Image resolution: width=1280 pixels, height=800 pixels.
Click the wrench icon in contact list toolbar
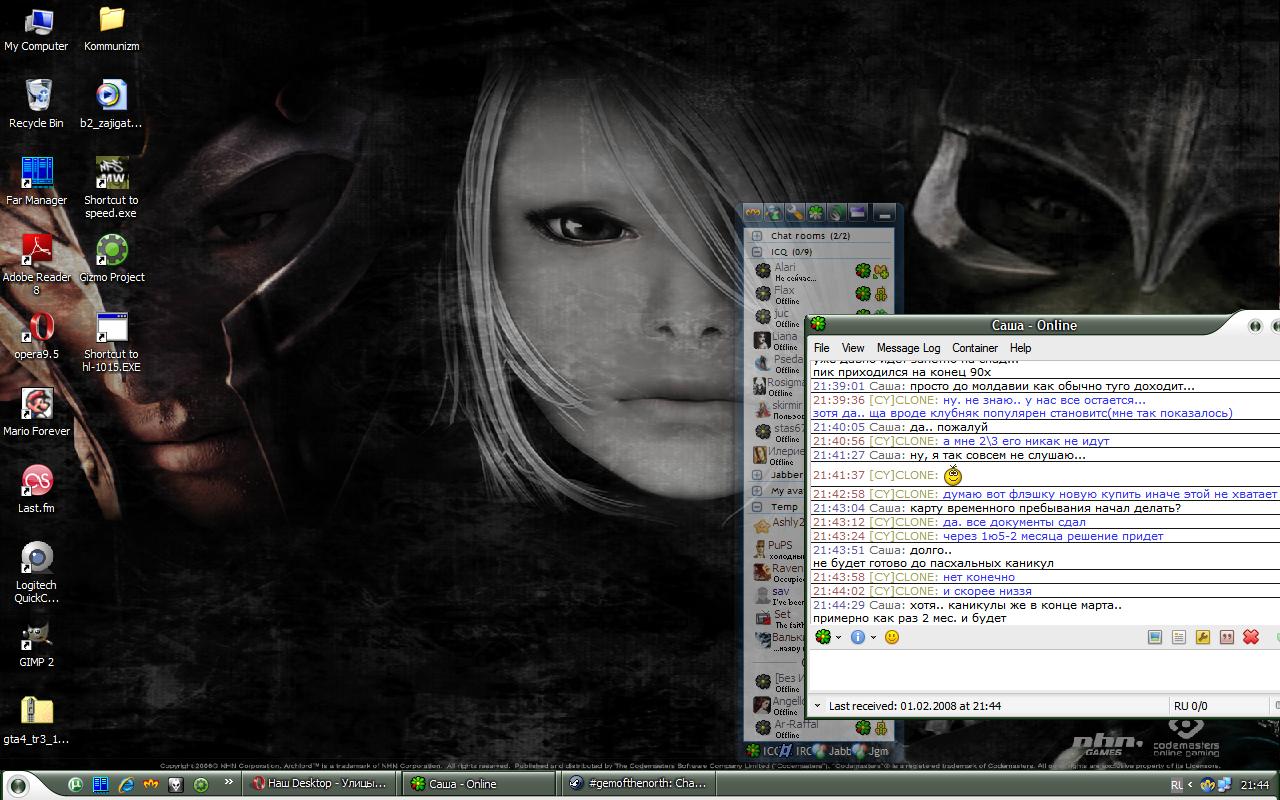(x=795, y=213)
